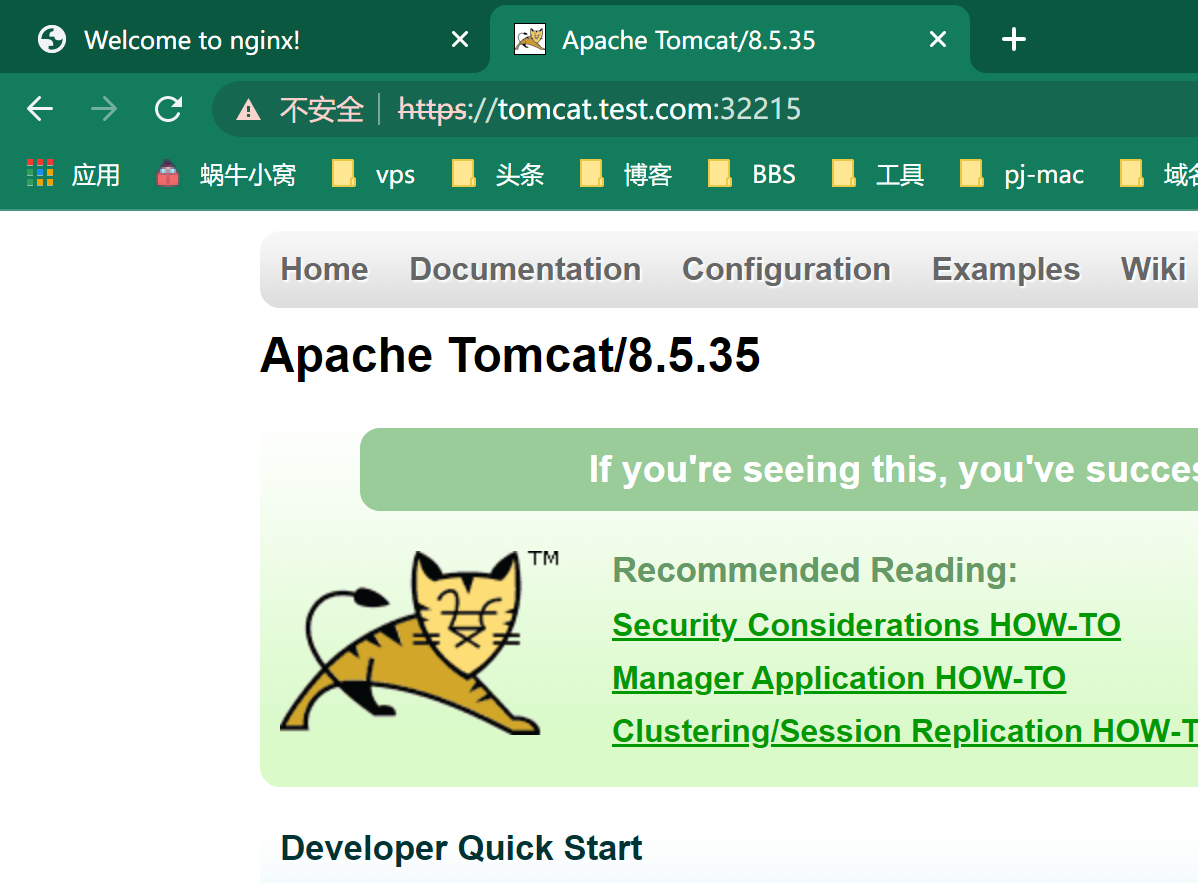
Task: Close the Apache Tomcat tab
Action: coord(937,40)
